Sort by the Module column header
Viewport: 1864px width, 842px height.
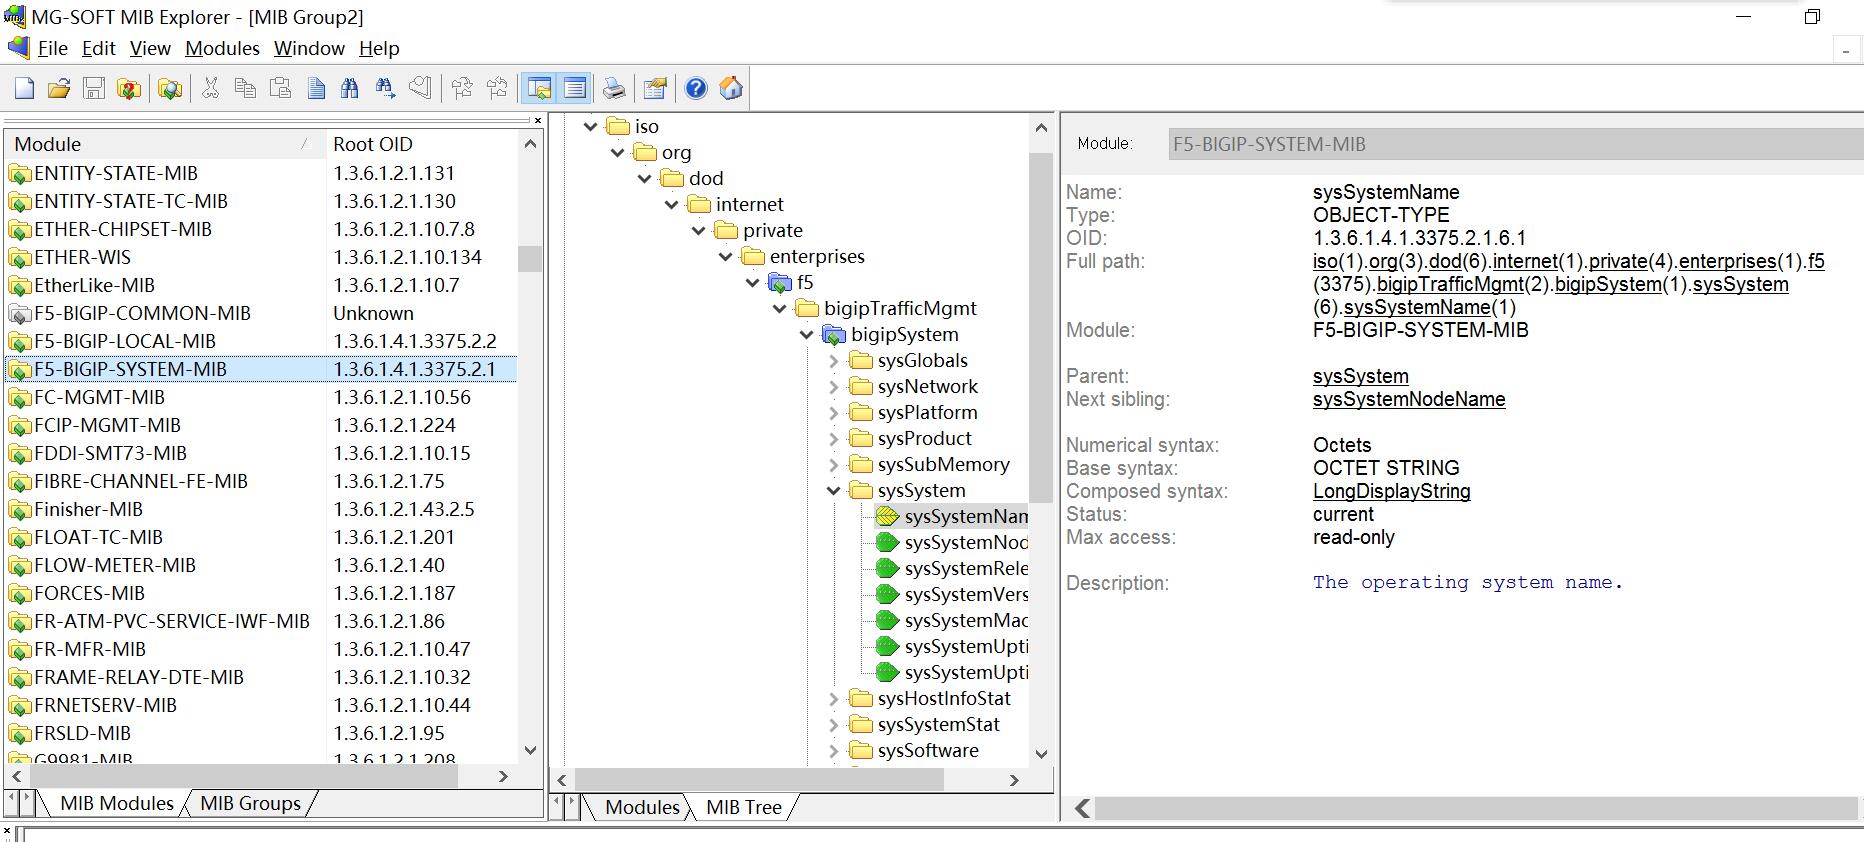165,144
